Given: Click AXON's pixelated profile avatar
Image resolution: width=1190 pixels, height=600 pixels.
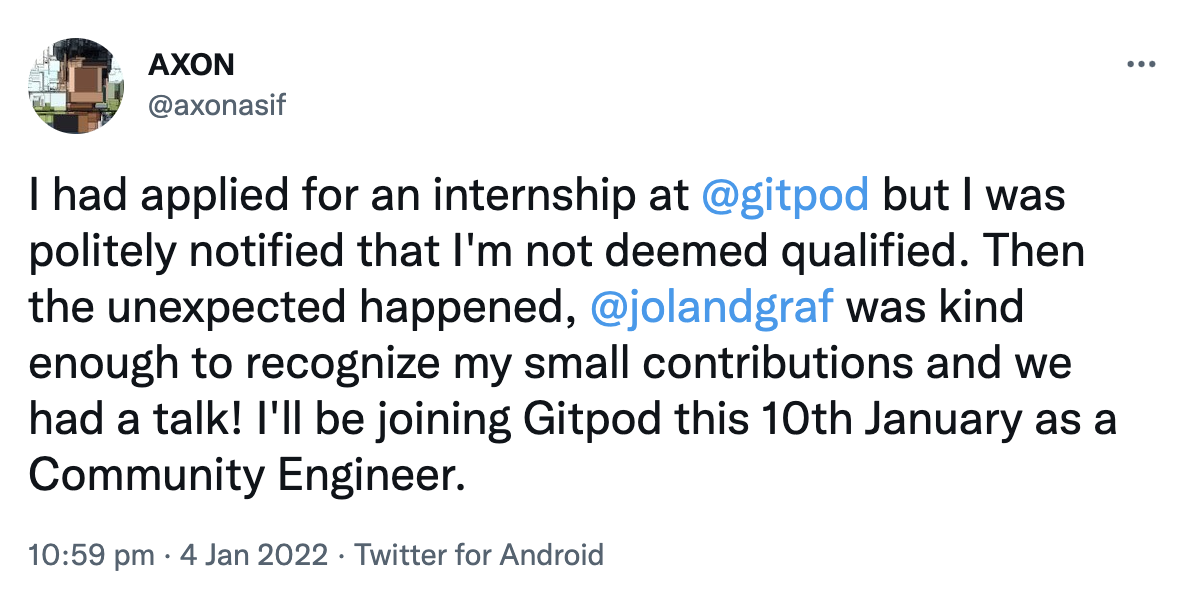Looking at the screenshot, I should click(70, 85).
